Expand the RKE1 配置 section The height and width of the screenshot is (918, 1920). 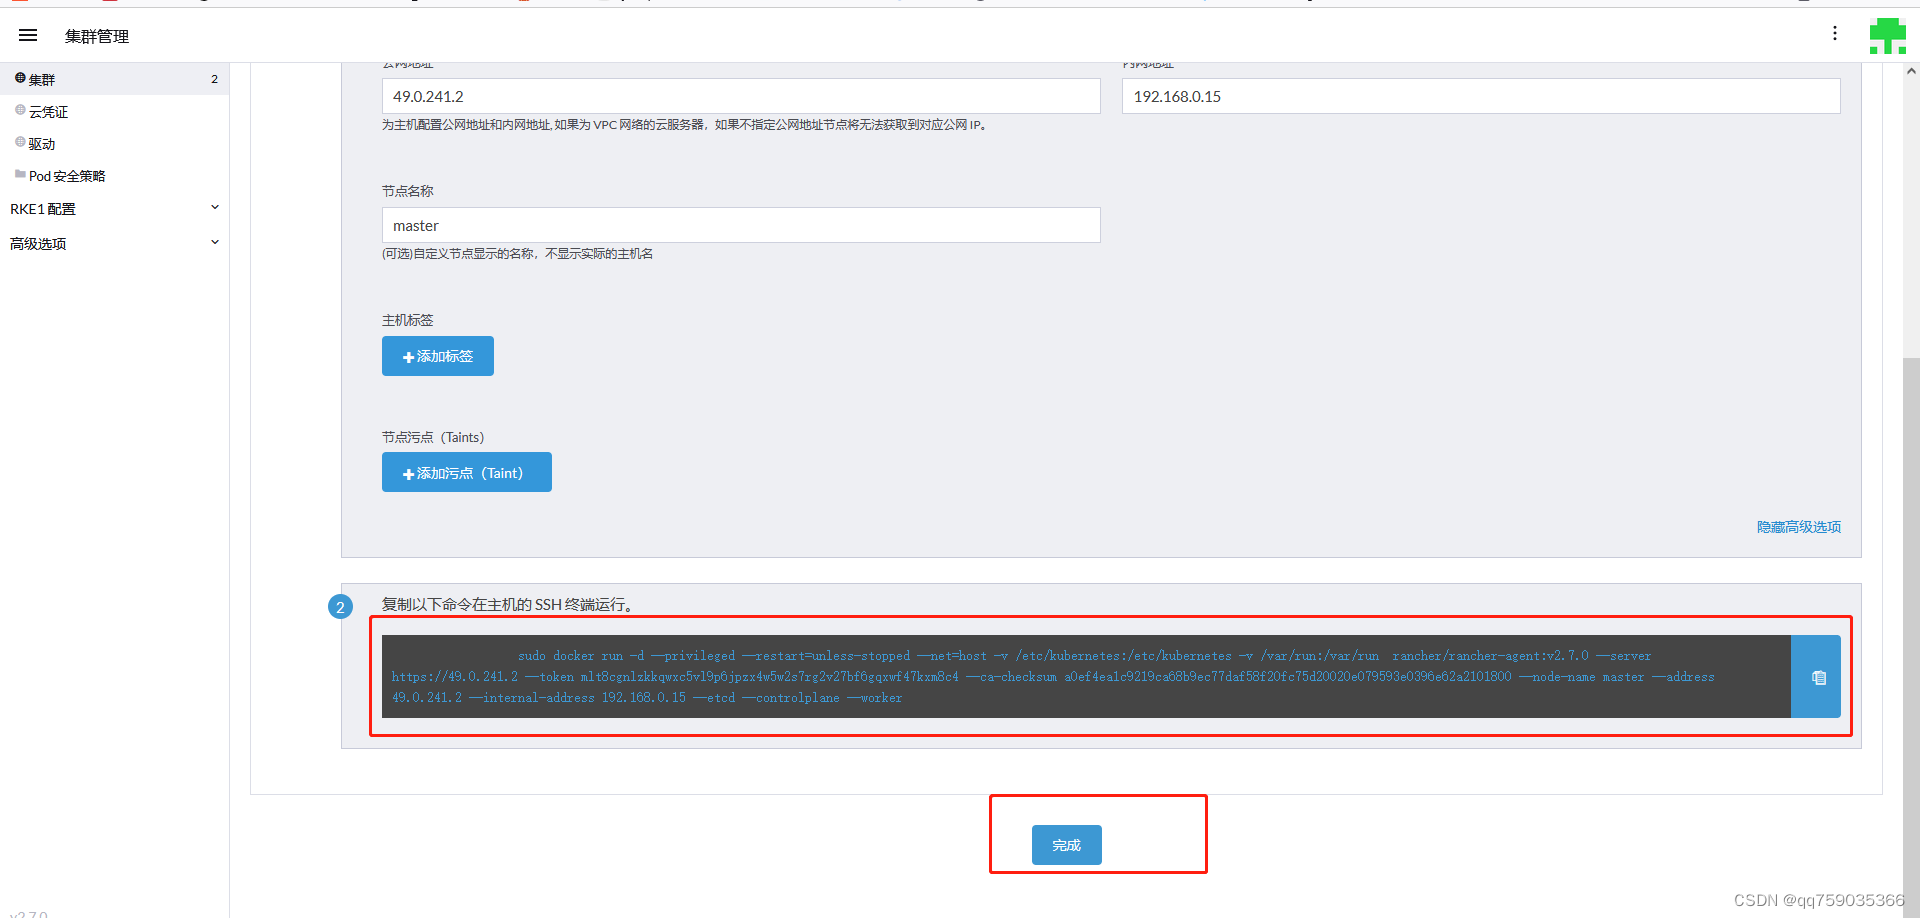tap(114, 208)
